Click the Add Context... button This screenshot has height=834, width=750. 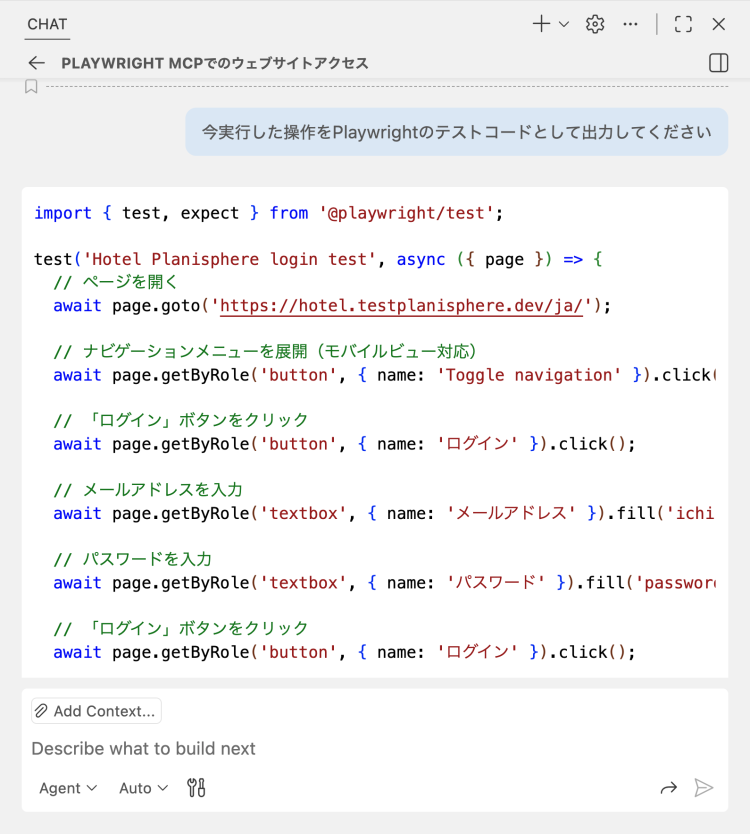96,711
